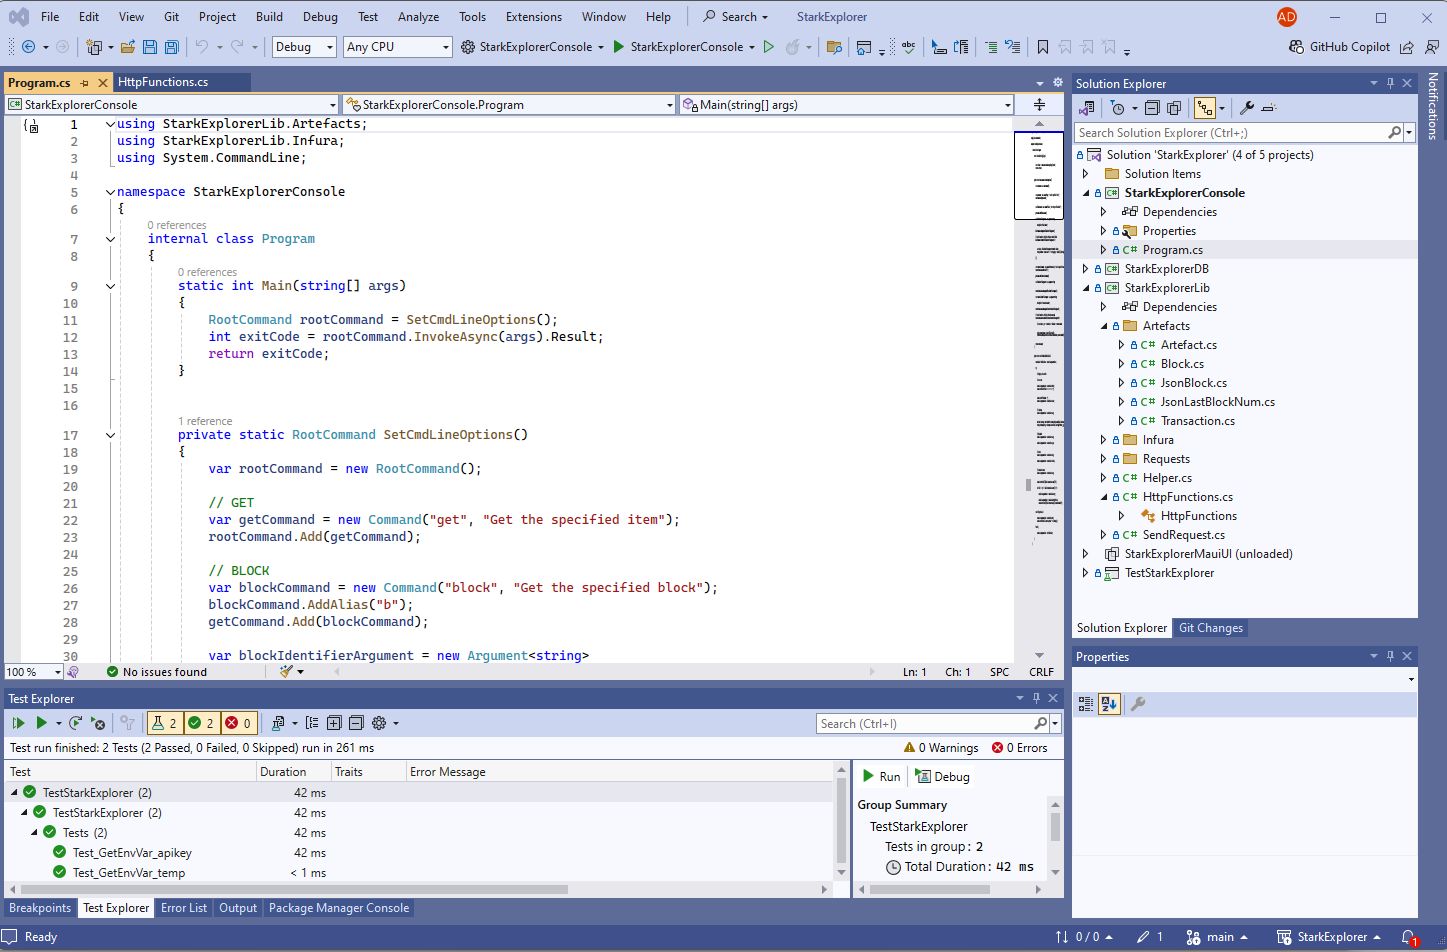
Task: Toggle Alphabetical sort in Properties panel
Action: [x=1108, y=704]
